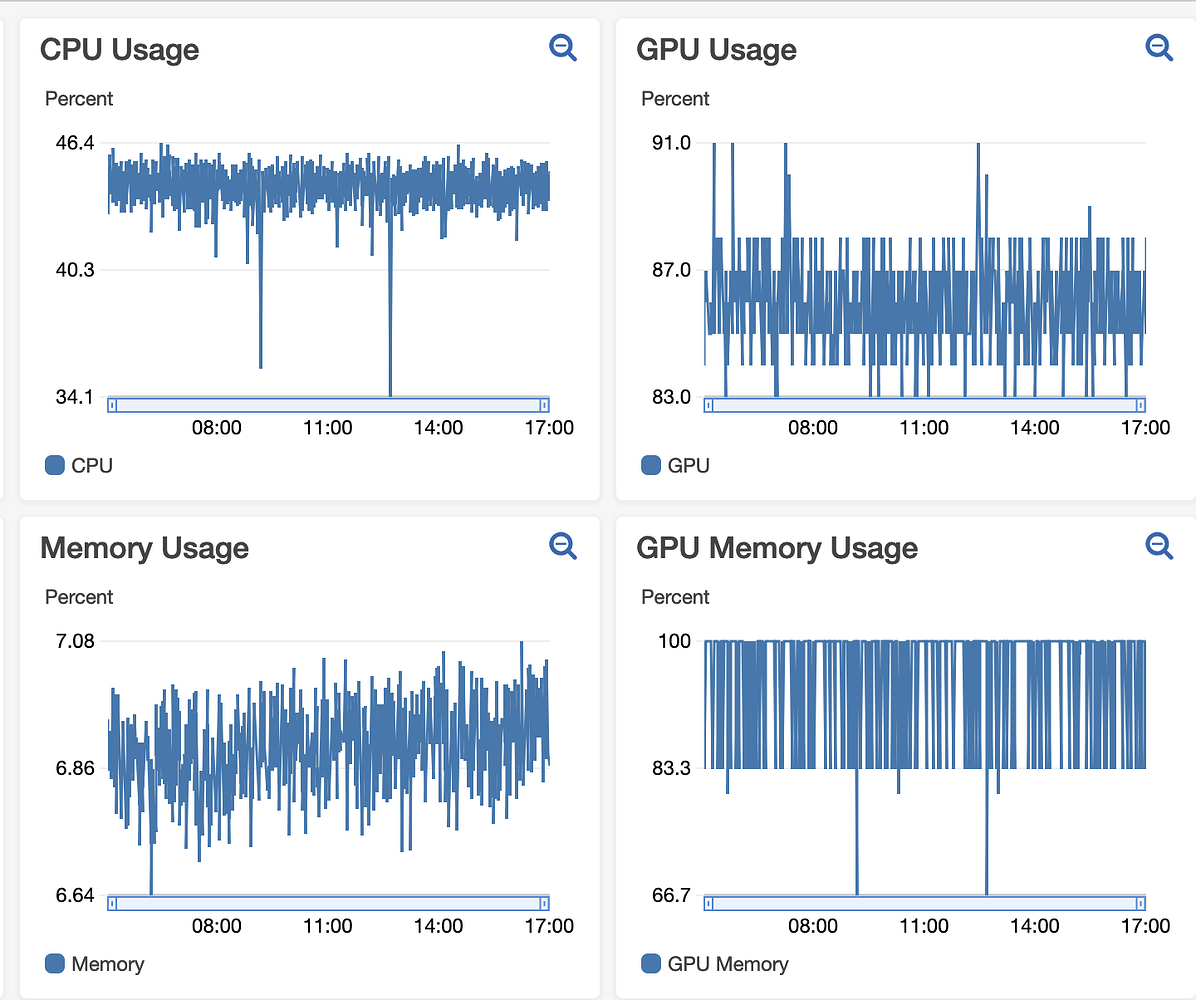1196x1000 pixels.
Task: Click Memory Usage chart's left range handle
Action: tap(112, 903)
